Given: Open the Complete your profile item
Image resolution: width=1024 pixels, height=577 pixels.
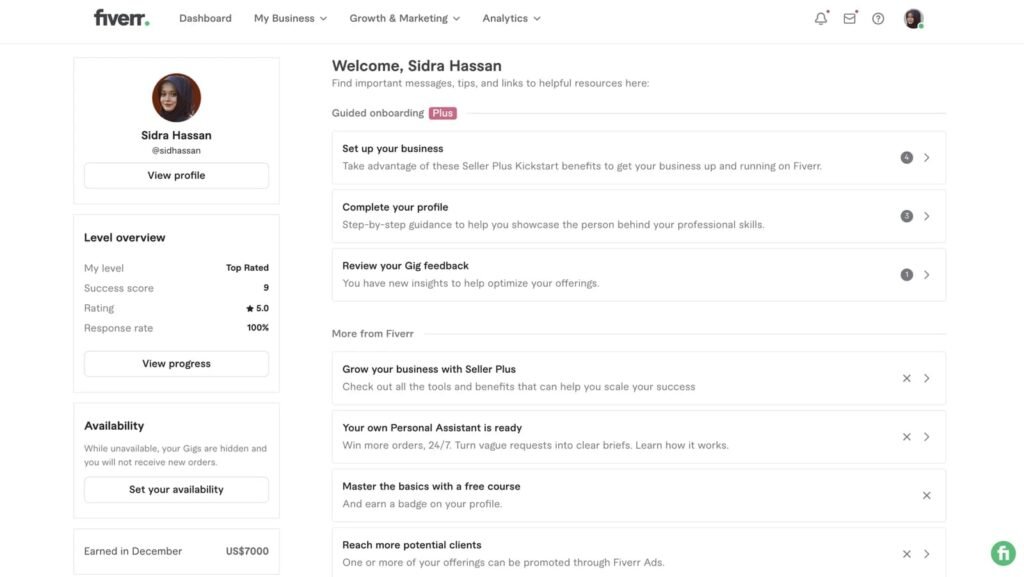Looking at the screenshot, I should click(638, 216).
